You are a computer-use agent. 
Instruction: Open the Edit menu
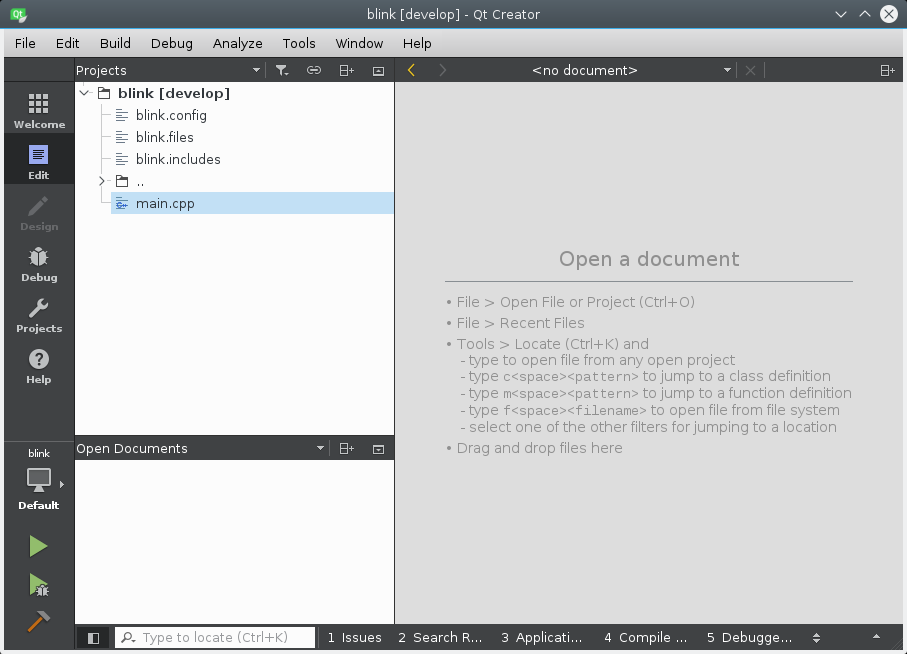[67, 43]
